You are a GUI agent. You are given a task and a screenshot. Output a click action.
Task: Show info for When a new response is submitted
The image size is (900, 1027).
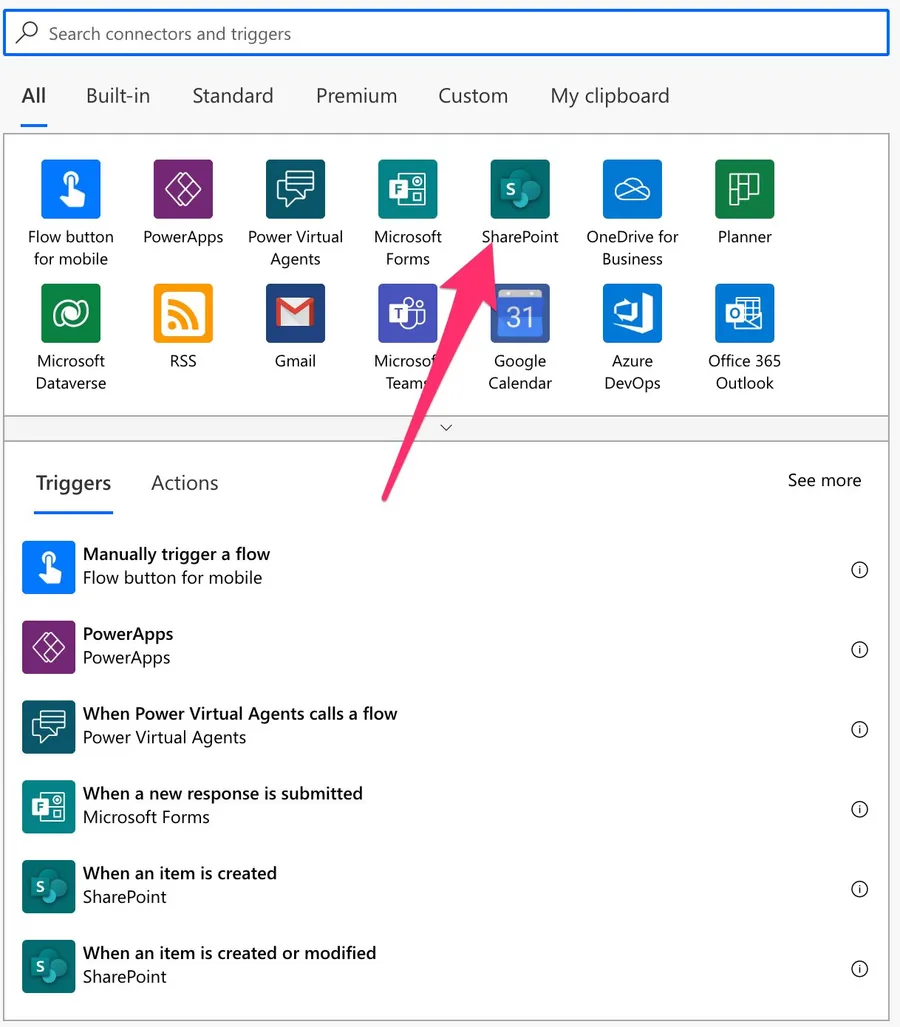click(x=858, y=809)
